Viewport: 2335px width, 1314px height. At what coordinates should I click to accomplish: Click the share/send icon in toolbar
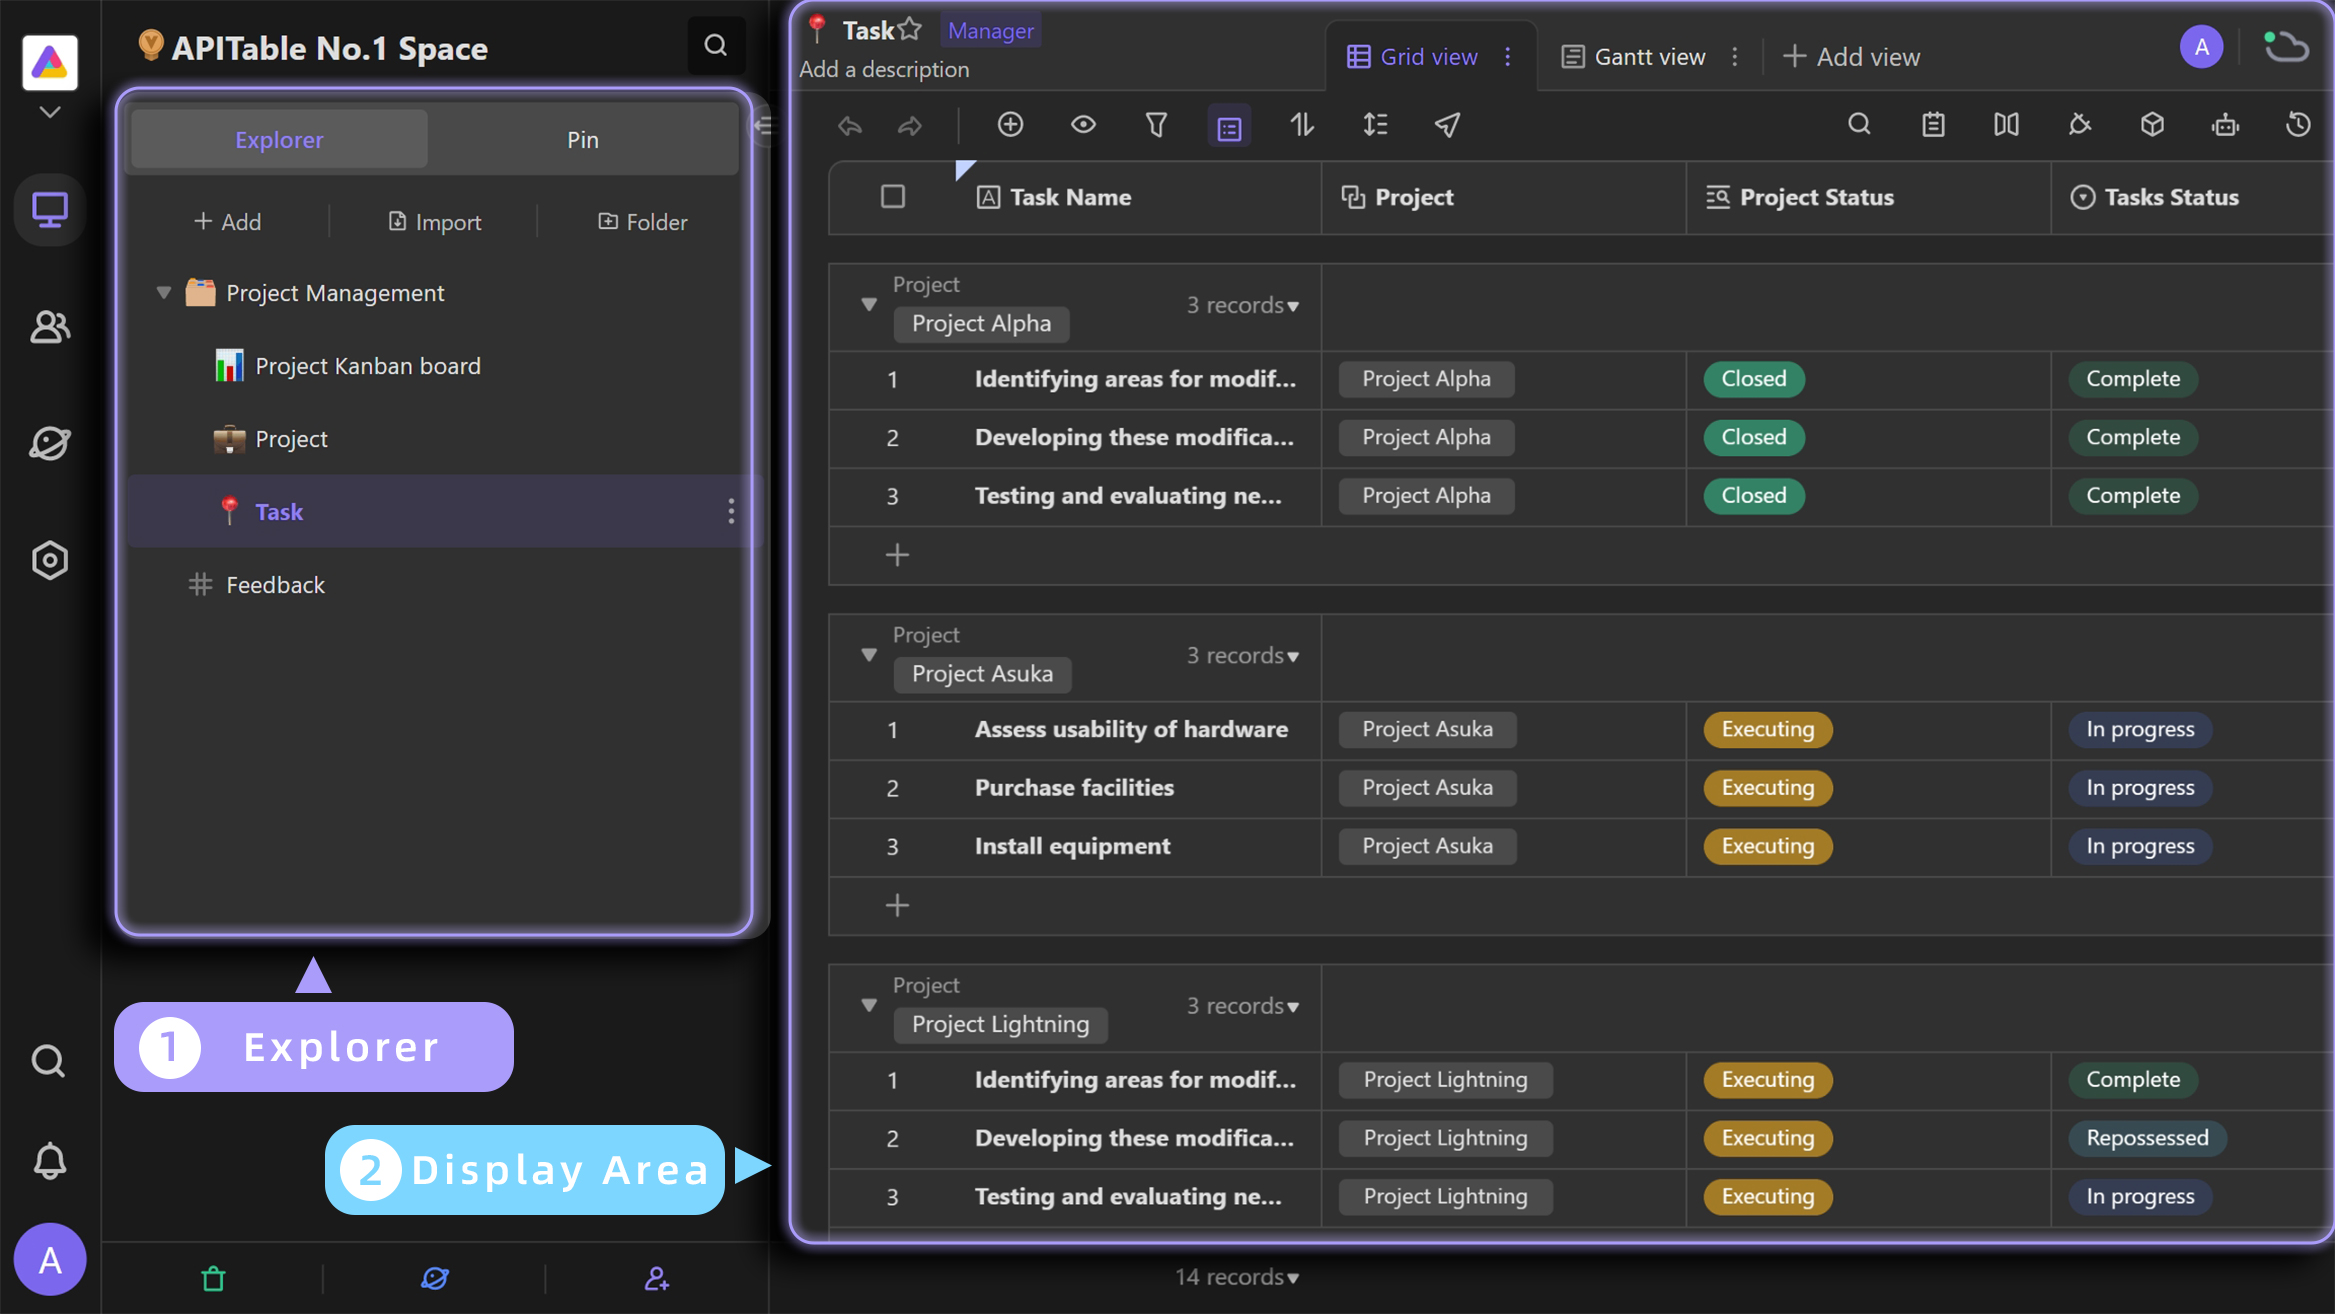coord(1445,125)
